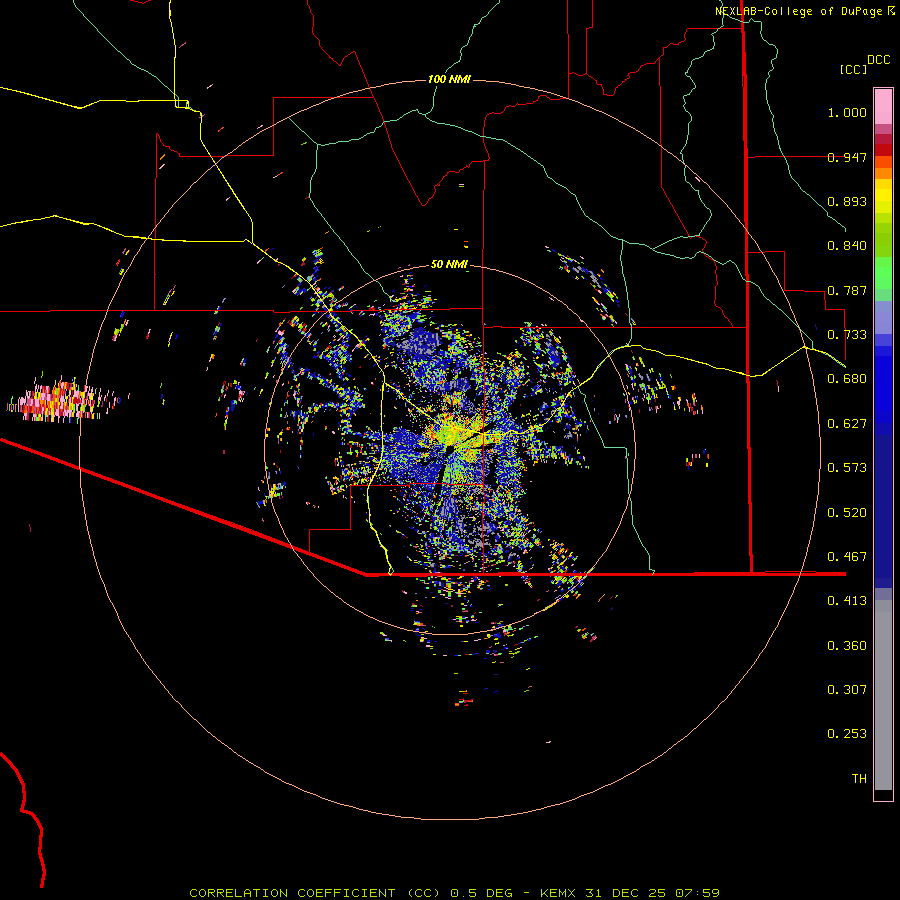Click the 100 NMI range ring label
Viewport: 900px width, 900px height.
pyautogui.click(x=449, y=79)
